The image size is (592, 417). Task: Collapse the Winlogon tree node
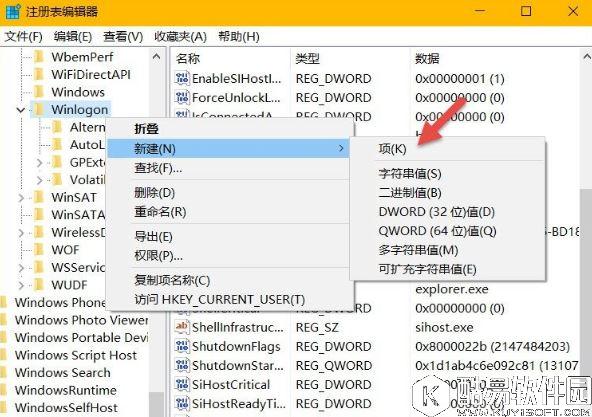point(21,110)
